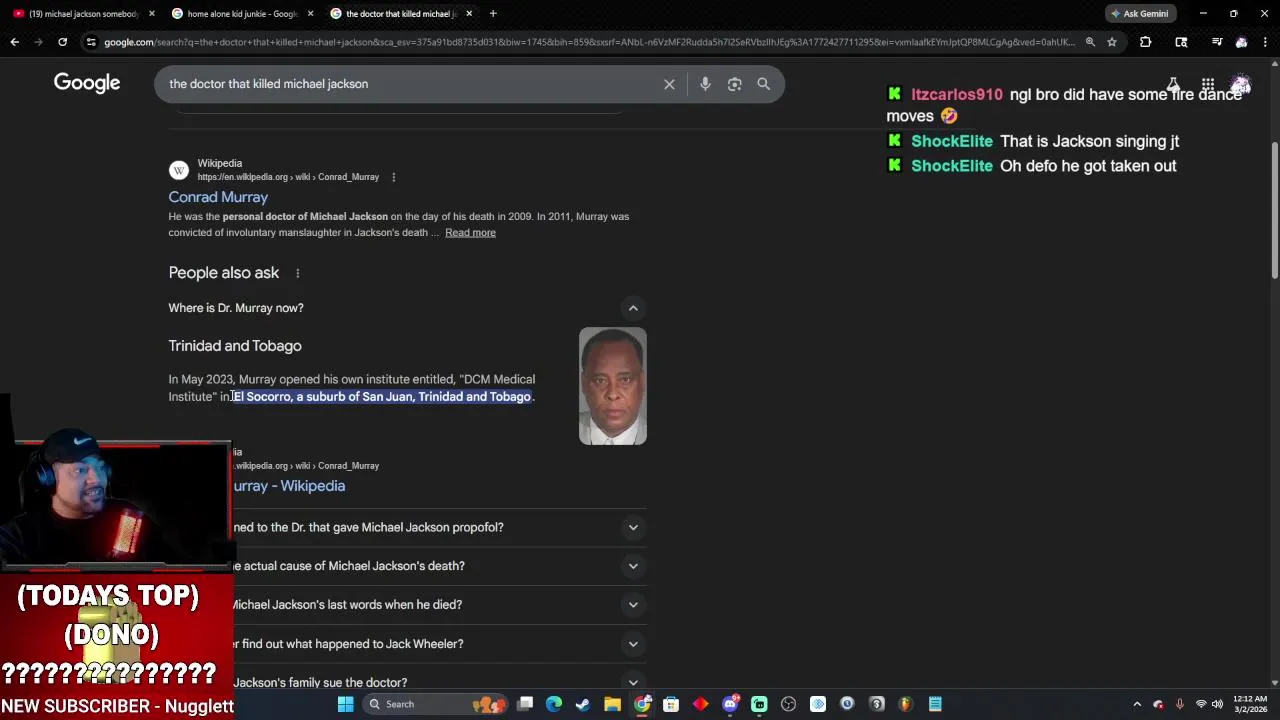Image resolution: width=1280 pixels, height=720 pixels.
Task: Launch Microsoft Edge from taskbar
Action: pos(554,704)
